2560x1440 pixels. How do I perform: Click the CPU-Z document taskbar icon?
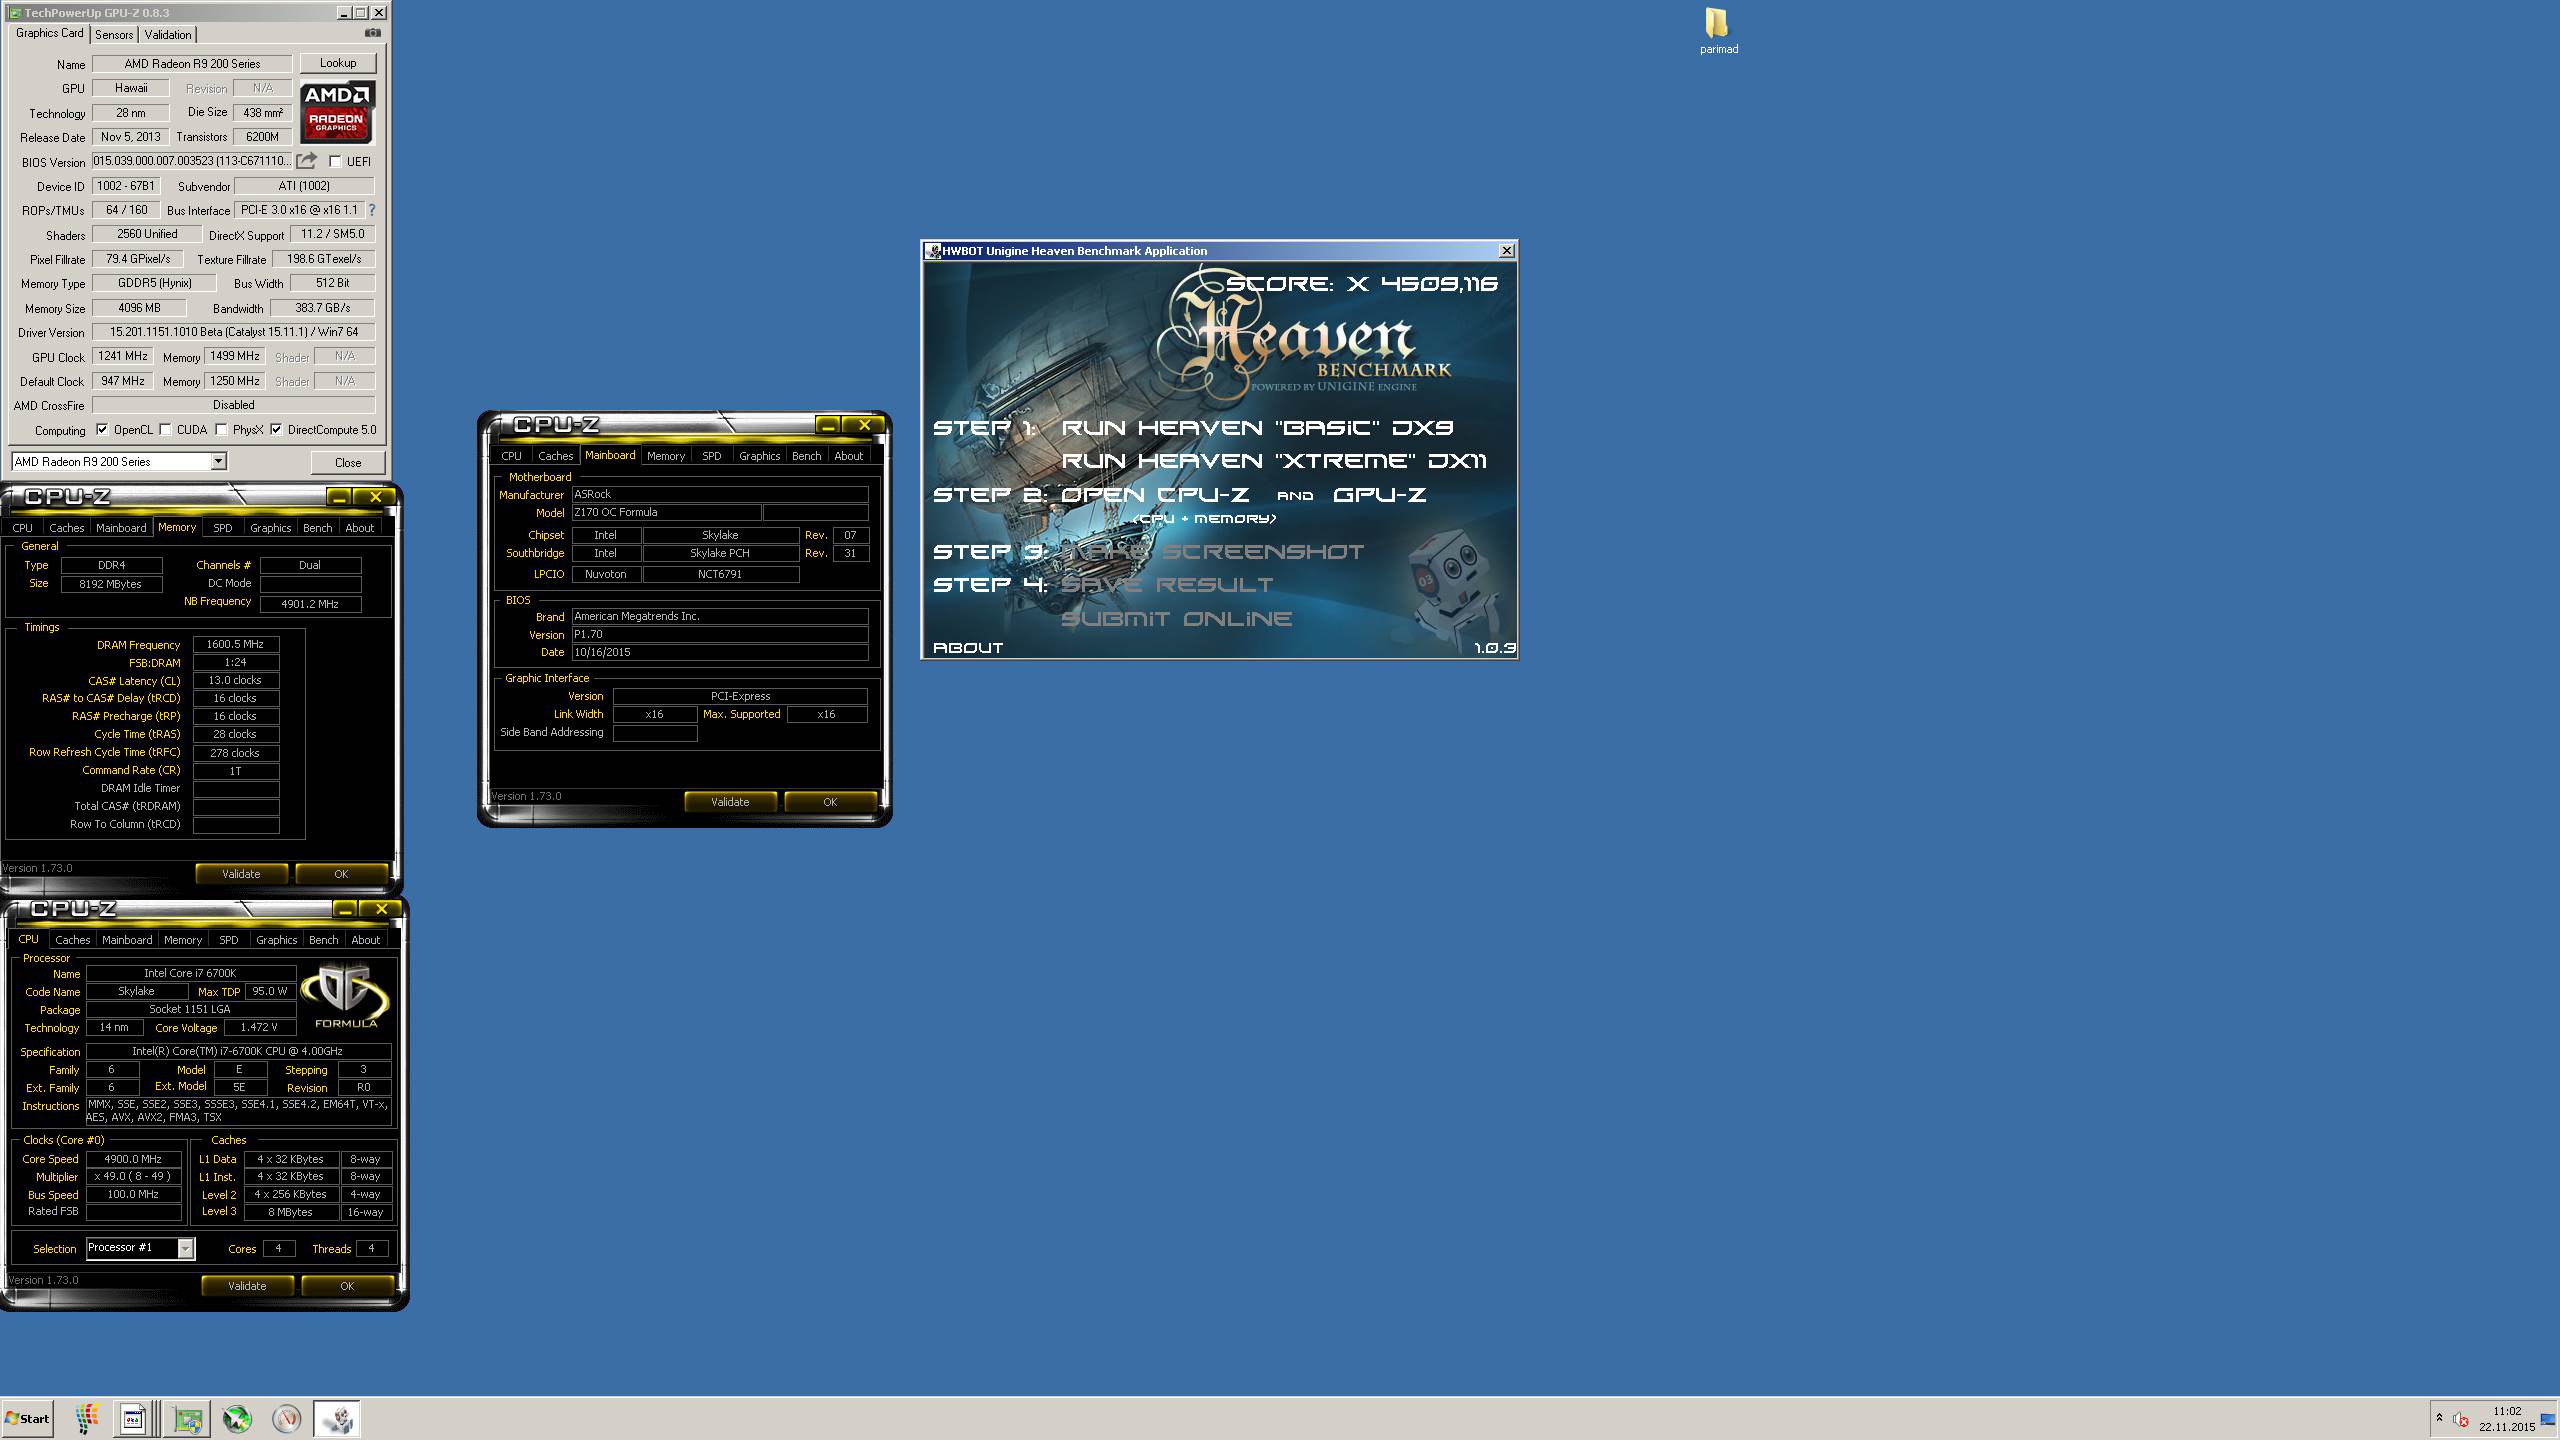pyautogui.click(x=133, y=1418)
